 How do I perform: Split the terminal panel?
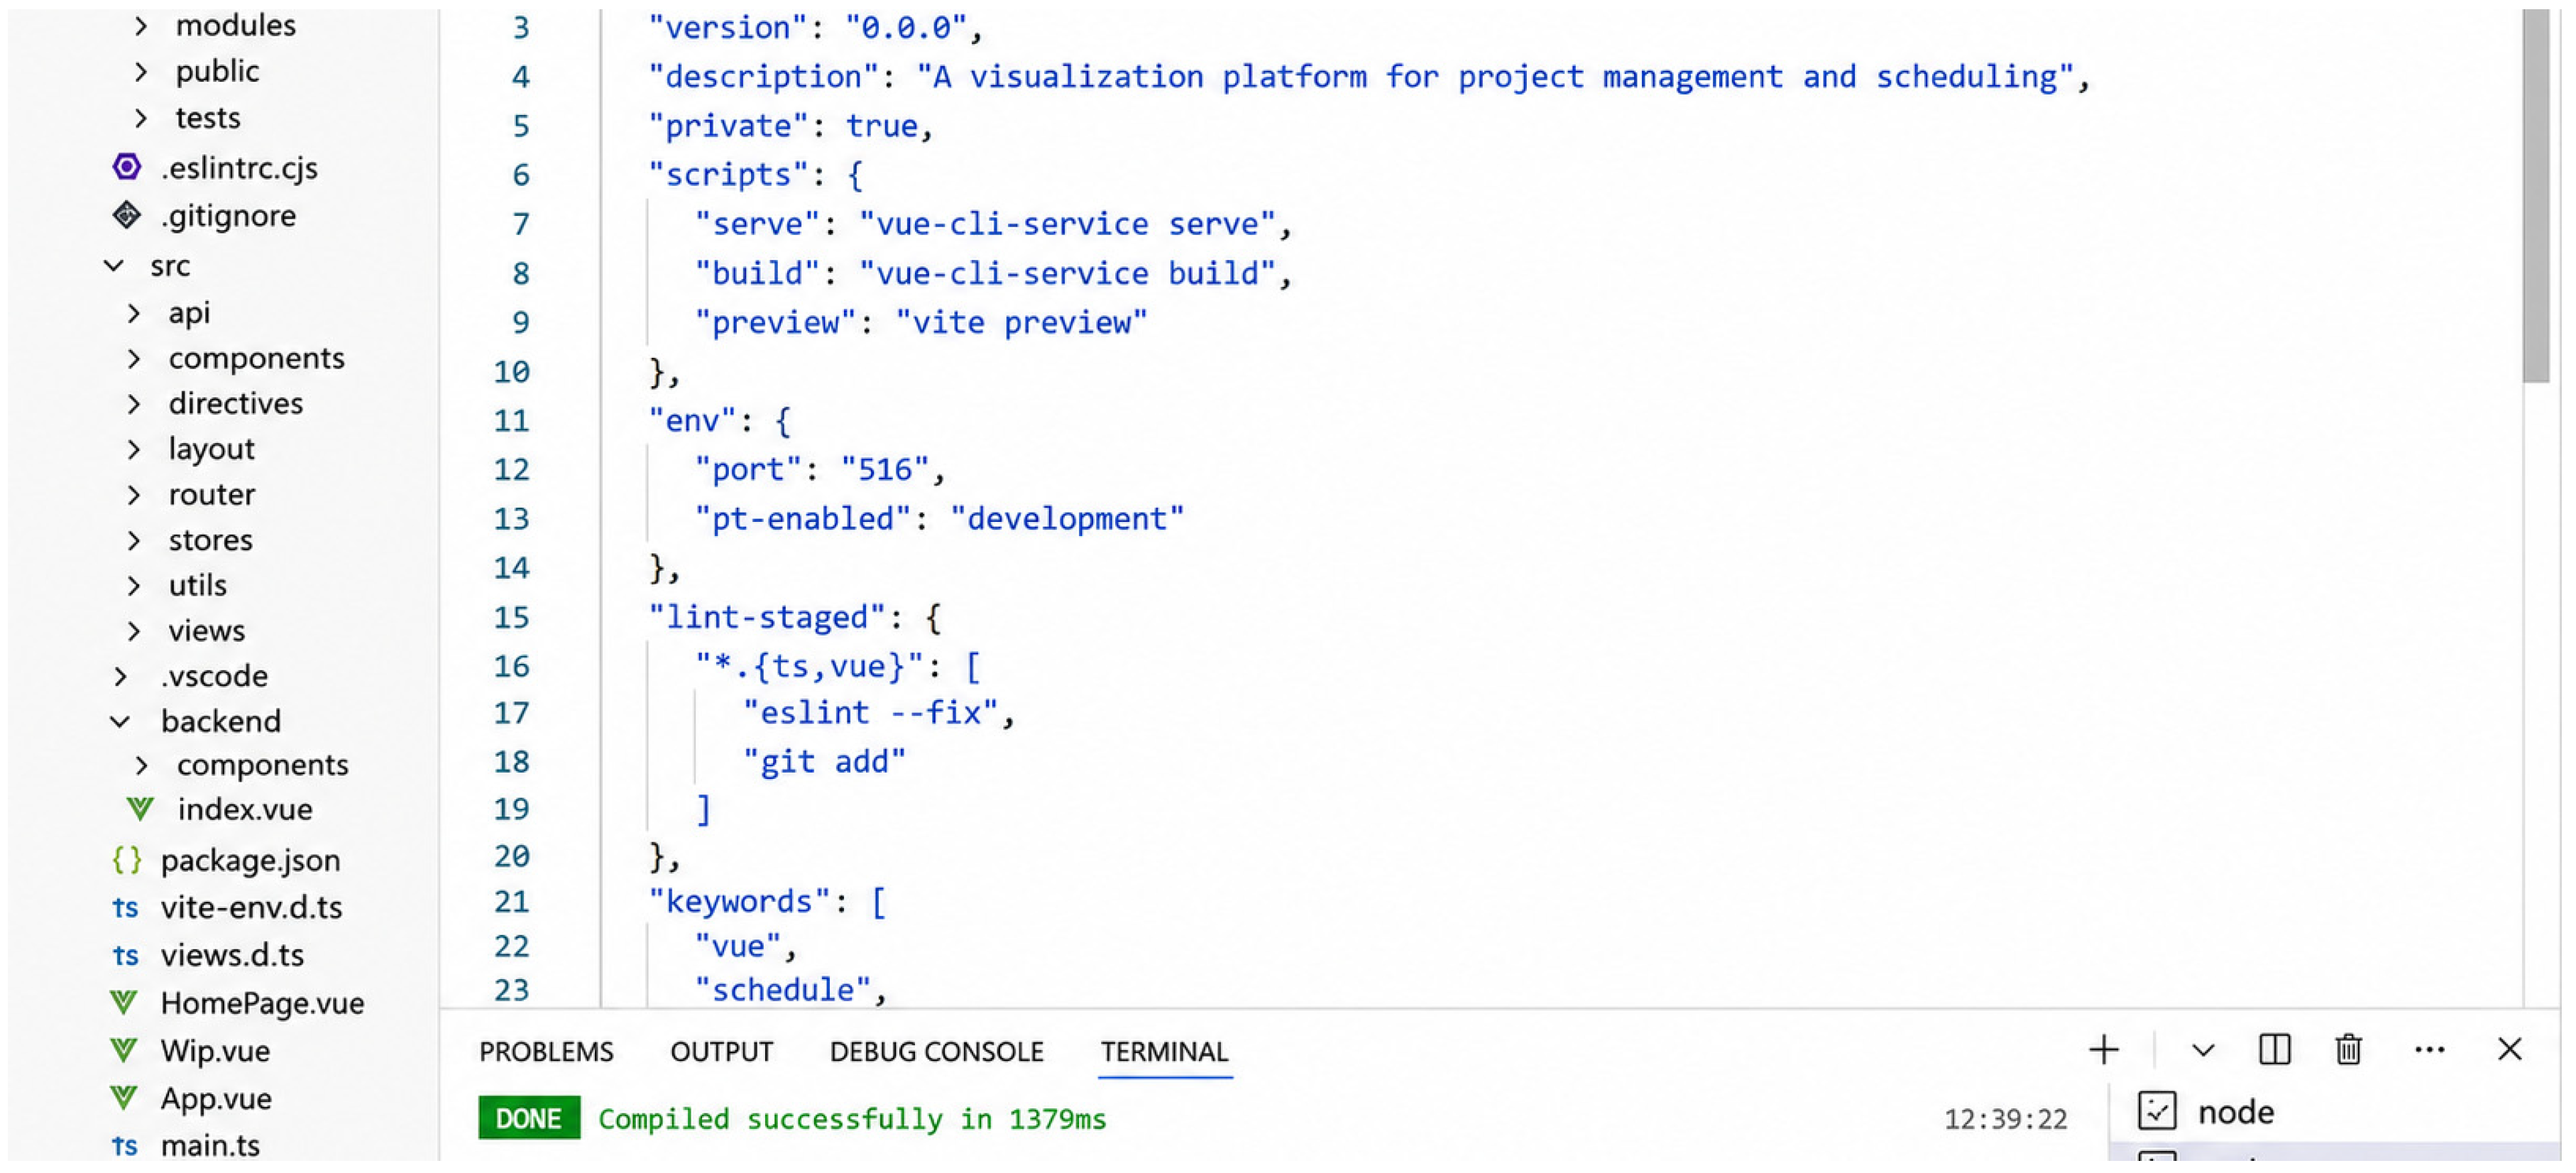coord(2275,1050)
